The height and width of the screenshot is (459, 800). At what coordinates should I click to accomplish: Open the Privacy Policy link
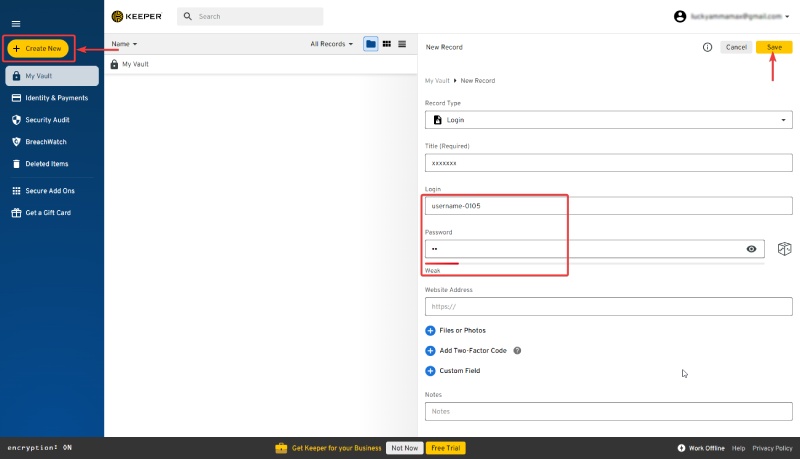(x=772, y=448)
